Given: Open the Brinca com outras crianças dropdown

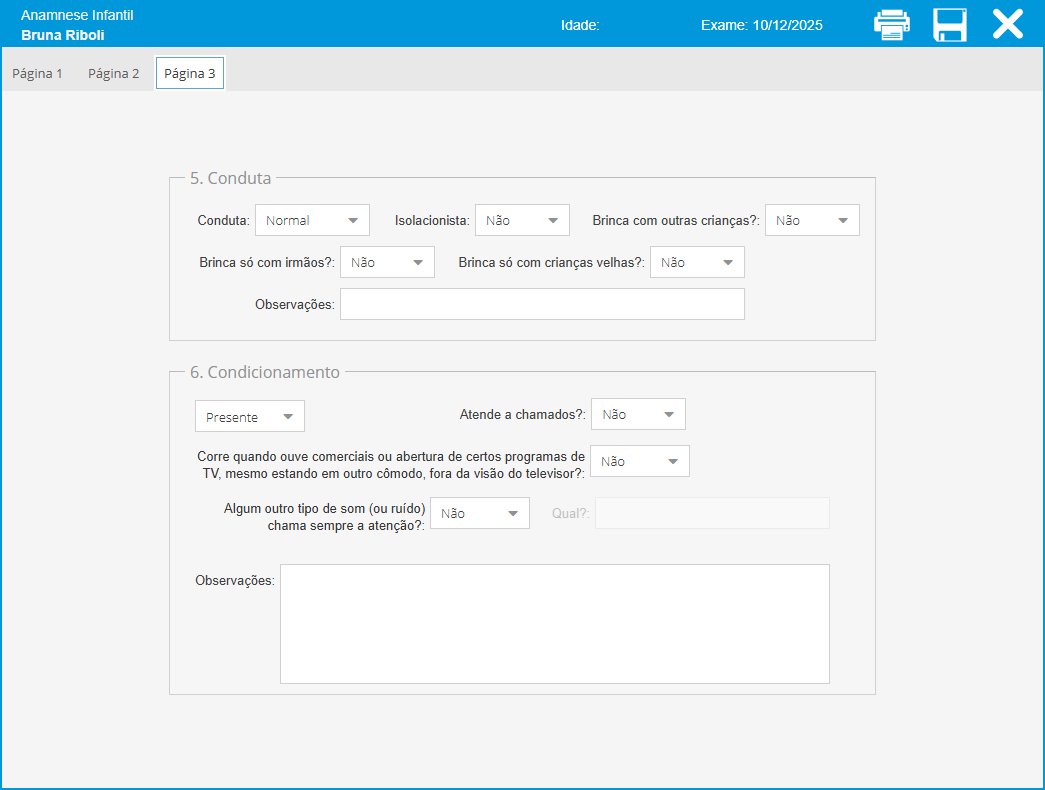Looking at the screenshot, I should point(812,220).
